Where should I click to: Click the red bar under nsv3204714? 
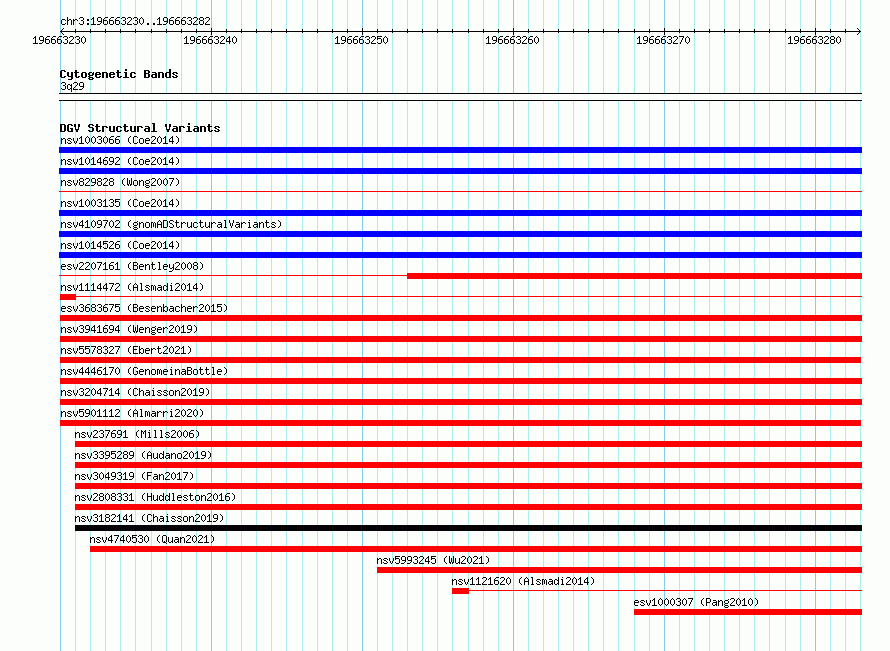[x=460, y=402]
